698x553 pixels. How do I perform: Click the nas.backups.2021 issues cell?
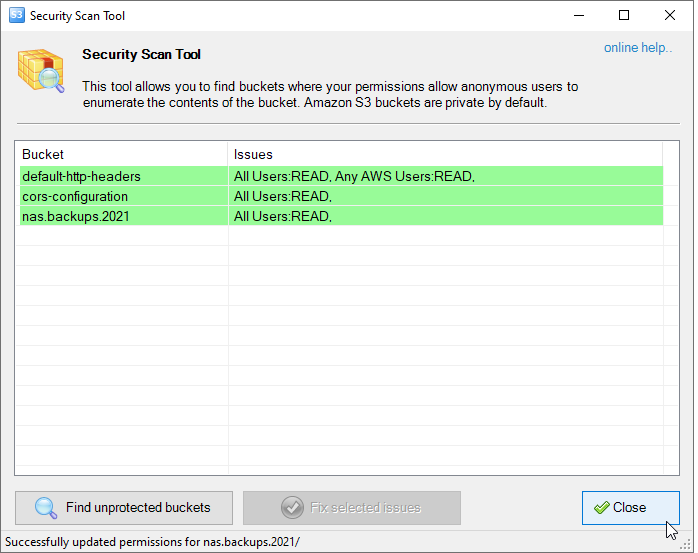446,216
